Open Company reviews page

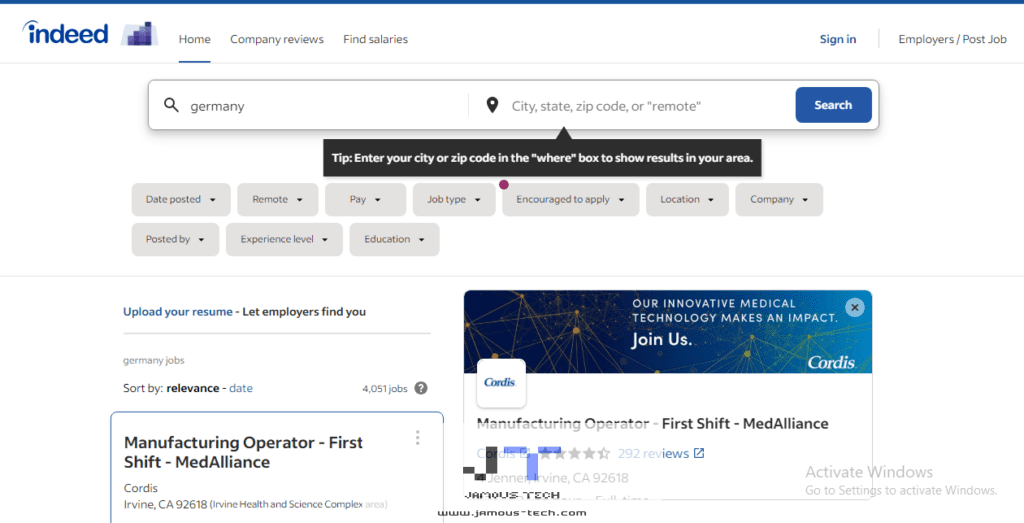[277, 39]
